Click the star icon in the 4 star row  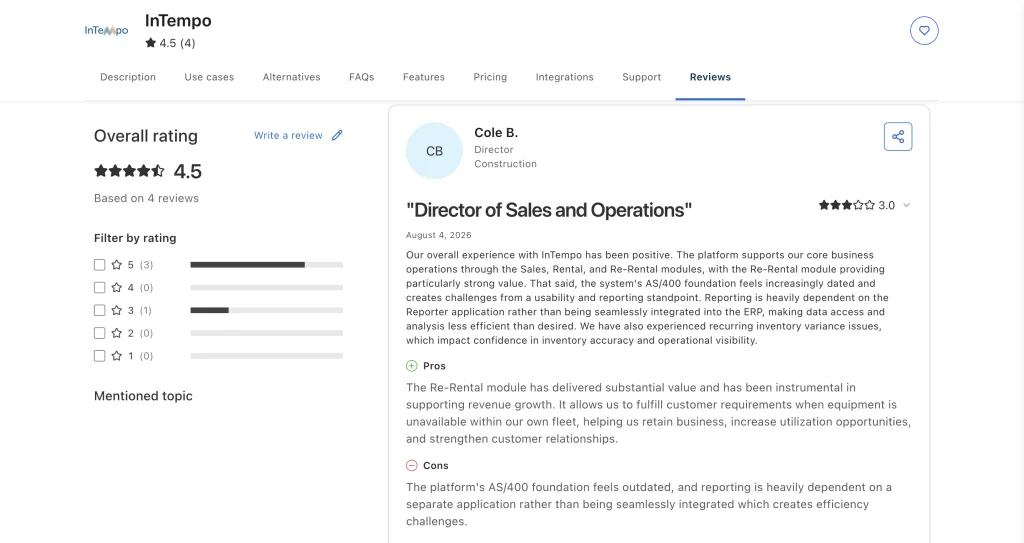coord(117,288)
